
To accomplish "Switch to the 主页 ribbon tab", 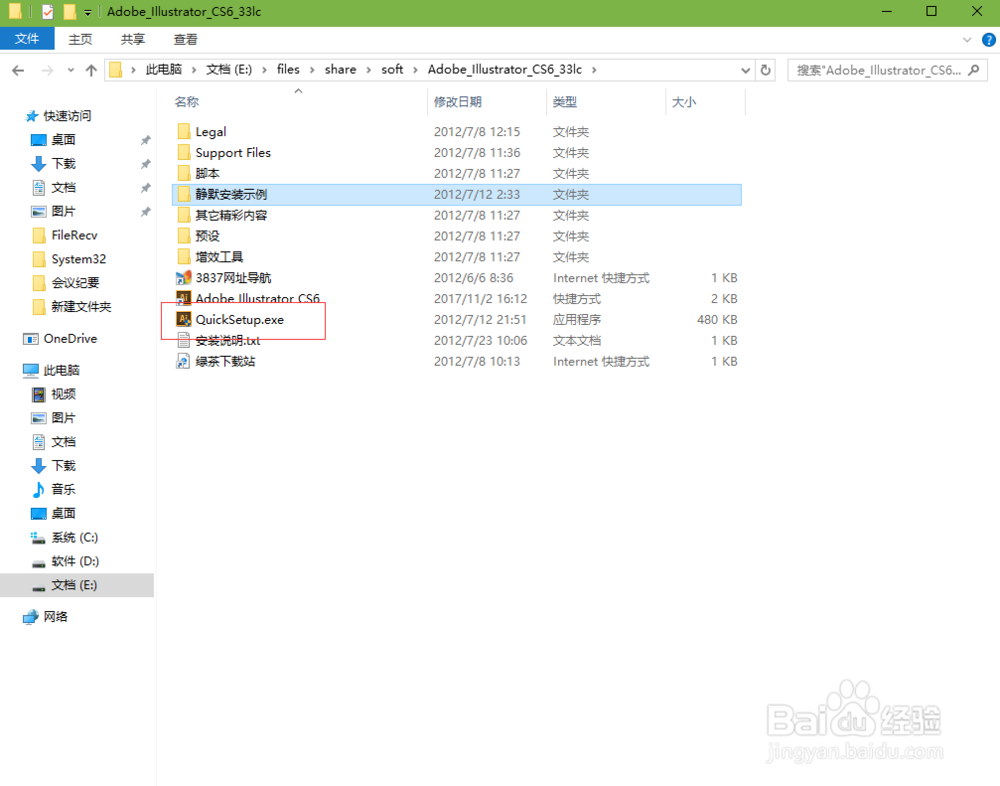I will [80, 40].
